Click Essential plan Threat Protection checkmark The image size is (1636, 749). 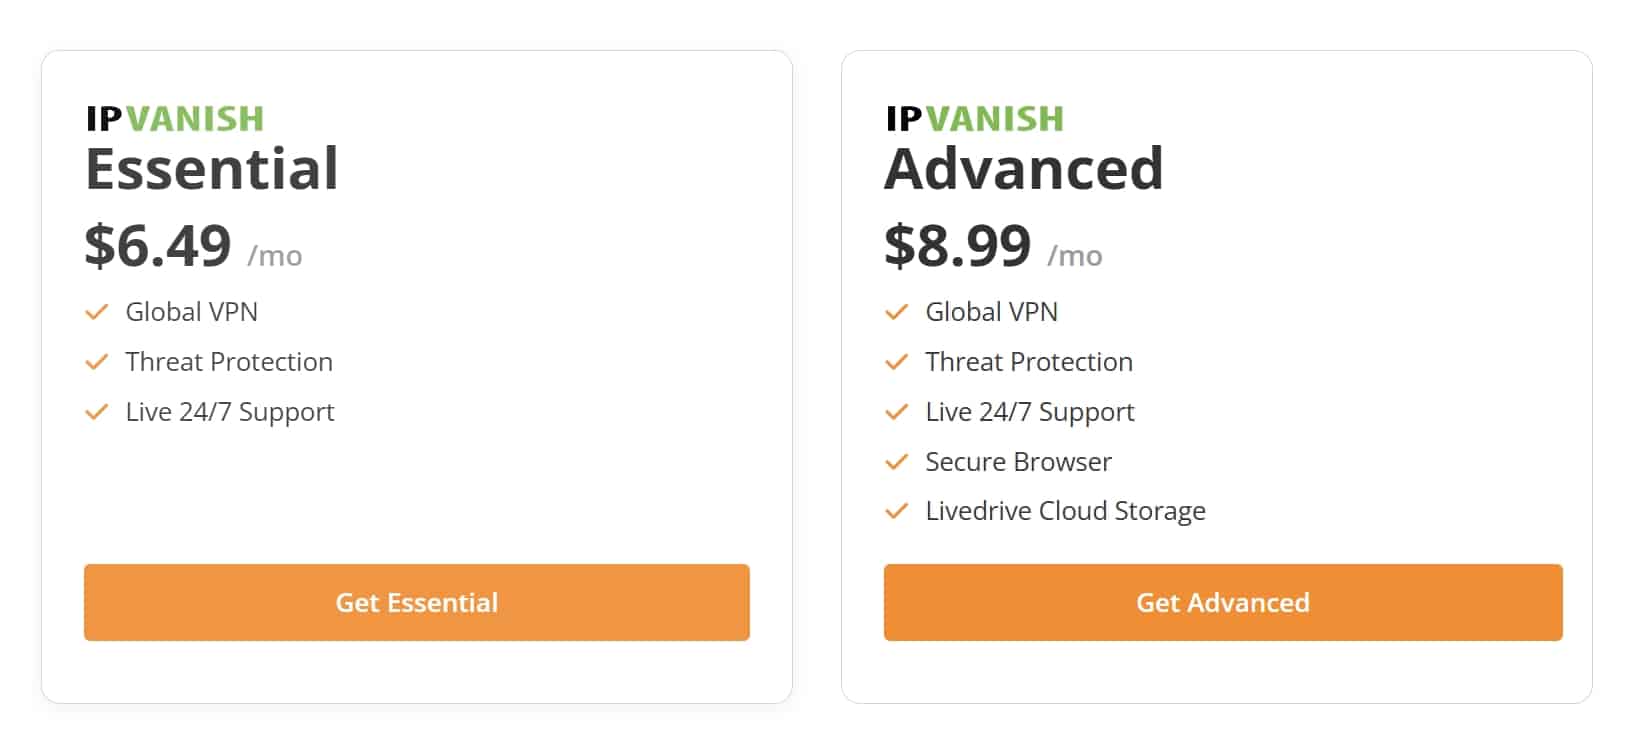click(x=97, y=362)
